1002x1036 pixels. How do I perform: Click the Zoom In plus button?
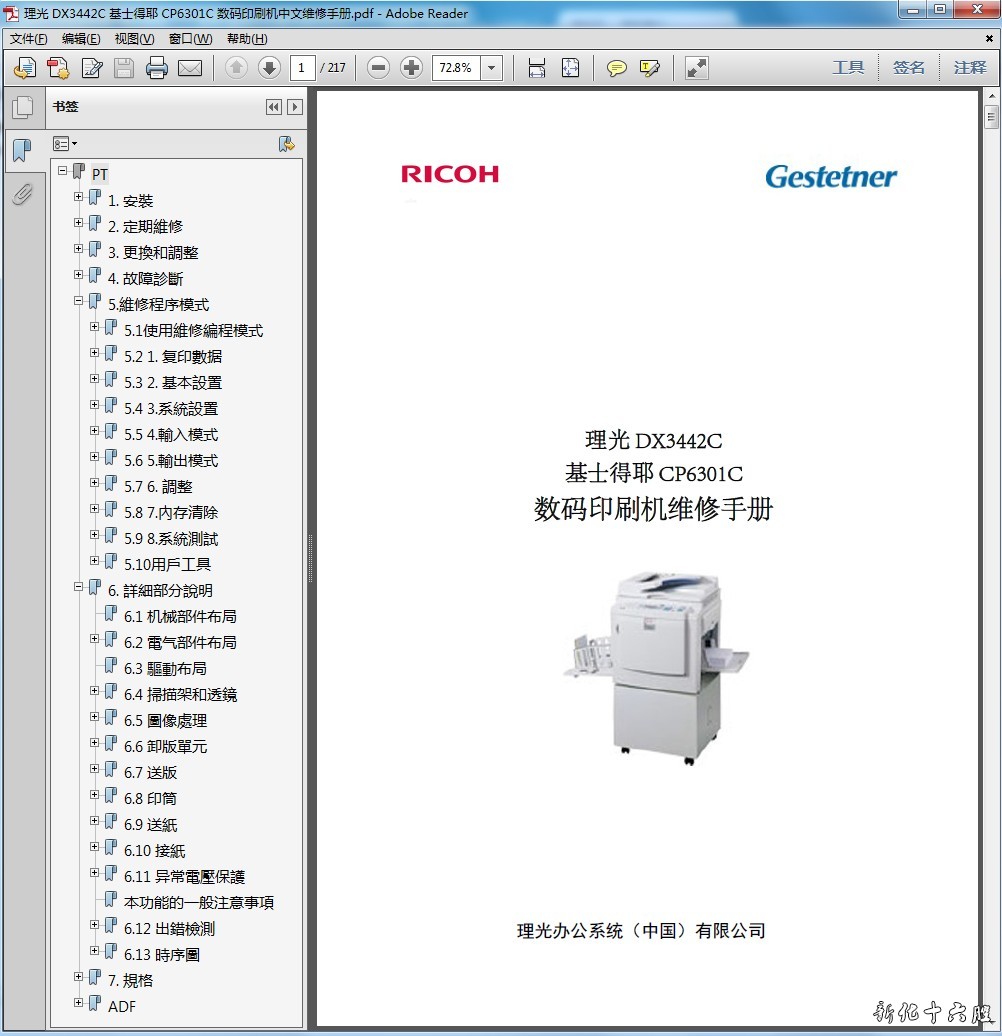pyautogui.click(x=411, y=68)
